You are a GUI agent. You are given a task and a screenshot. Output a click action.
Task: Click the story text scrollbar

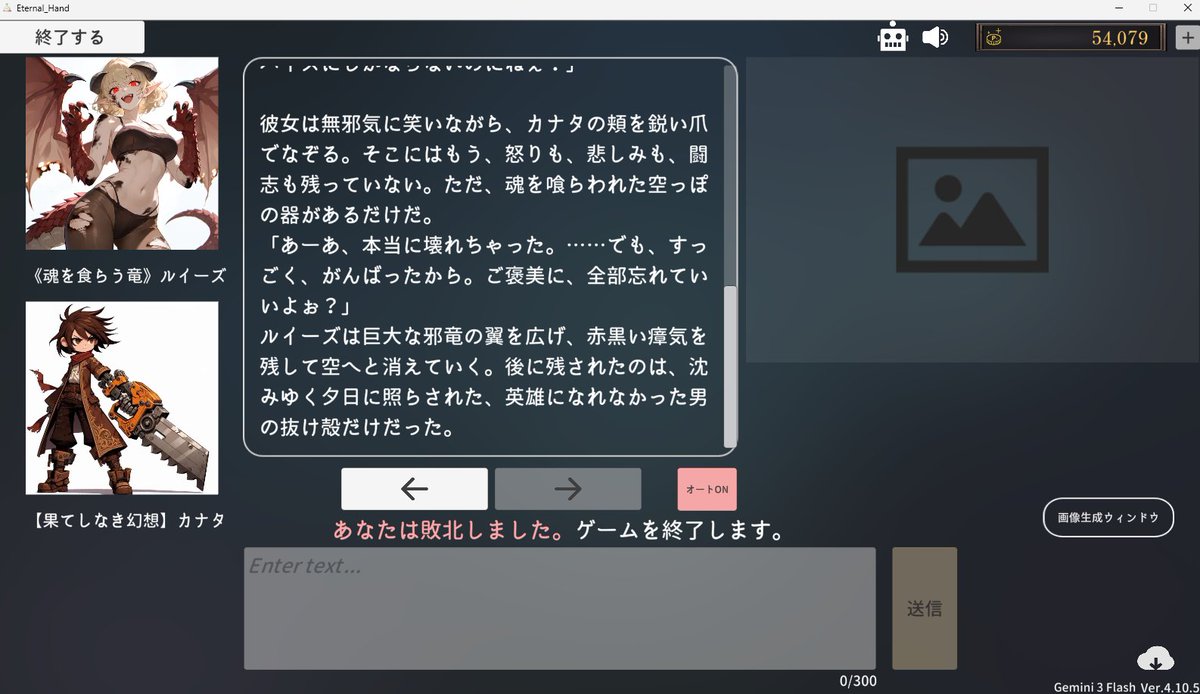(730, 365)
